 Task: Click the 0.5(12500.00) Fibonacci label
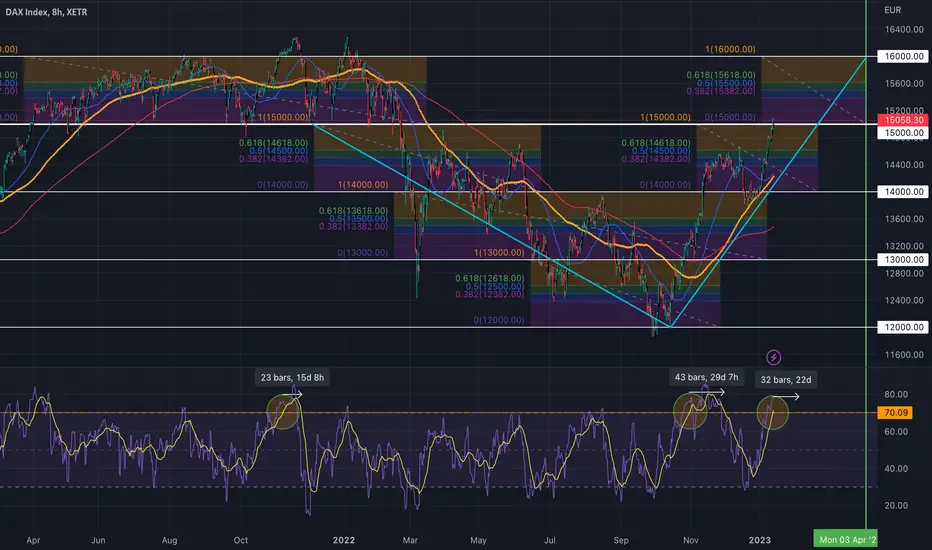(x=495, y=287)
